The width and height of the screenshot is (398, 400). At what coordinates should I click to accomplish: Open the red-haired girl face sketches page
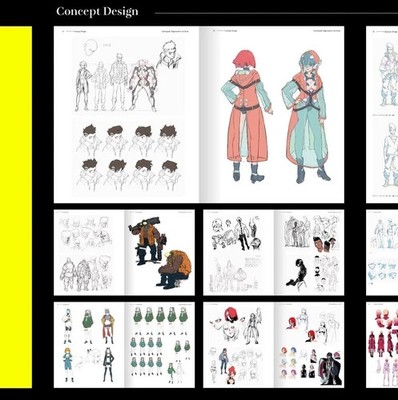pyautogui.click(x=239, y=345)
